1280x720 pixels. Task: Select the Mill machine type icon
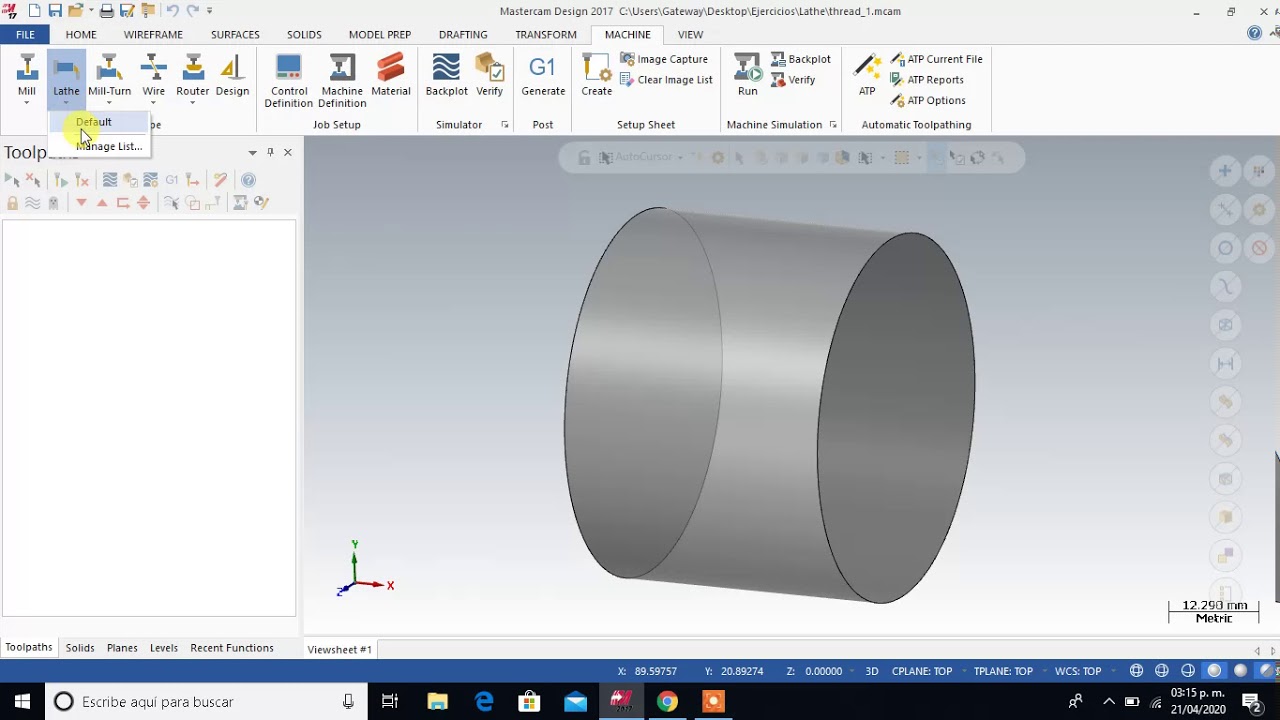27,77
